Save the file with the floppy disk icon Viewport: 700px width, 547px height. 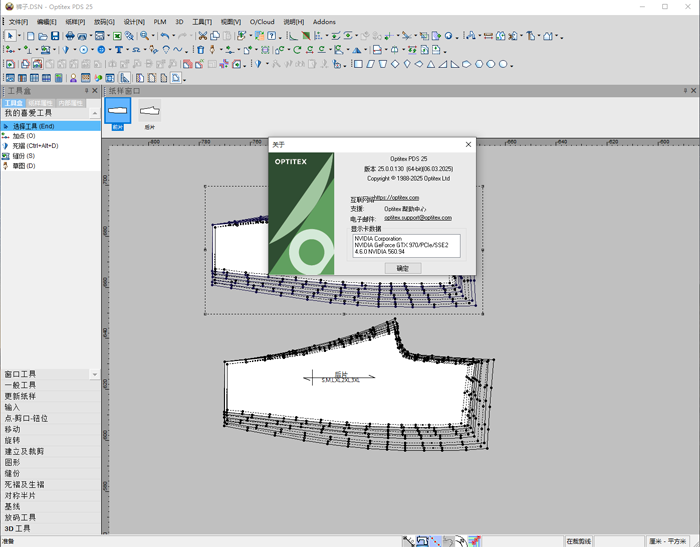coord(55,36)
